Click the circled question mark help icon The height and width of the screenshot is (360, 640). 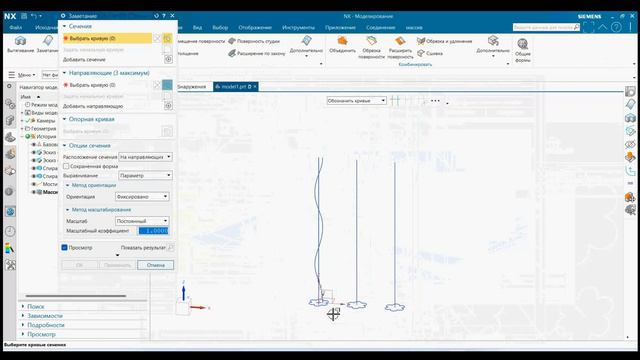coord(616,27)
